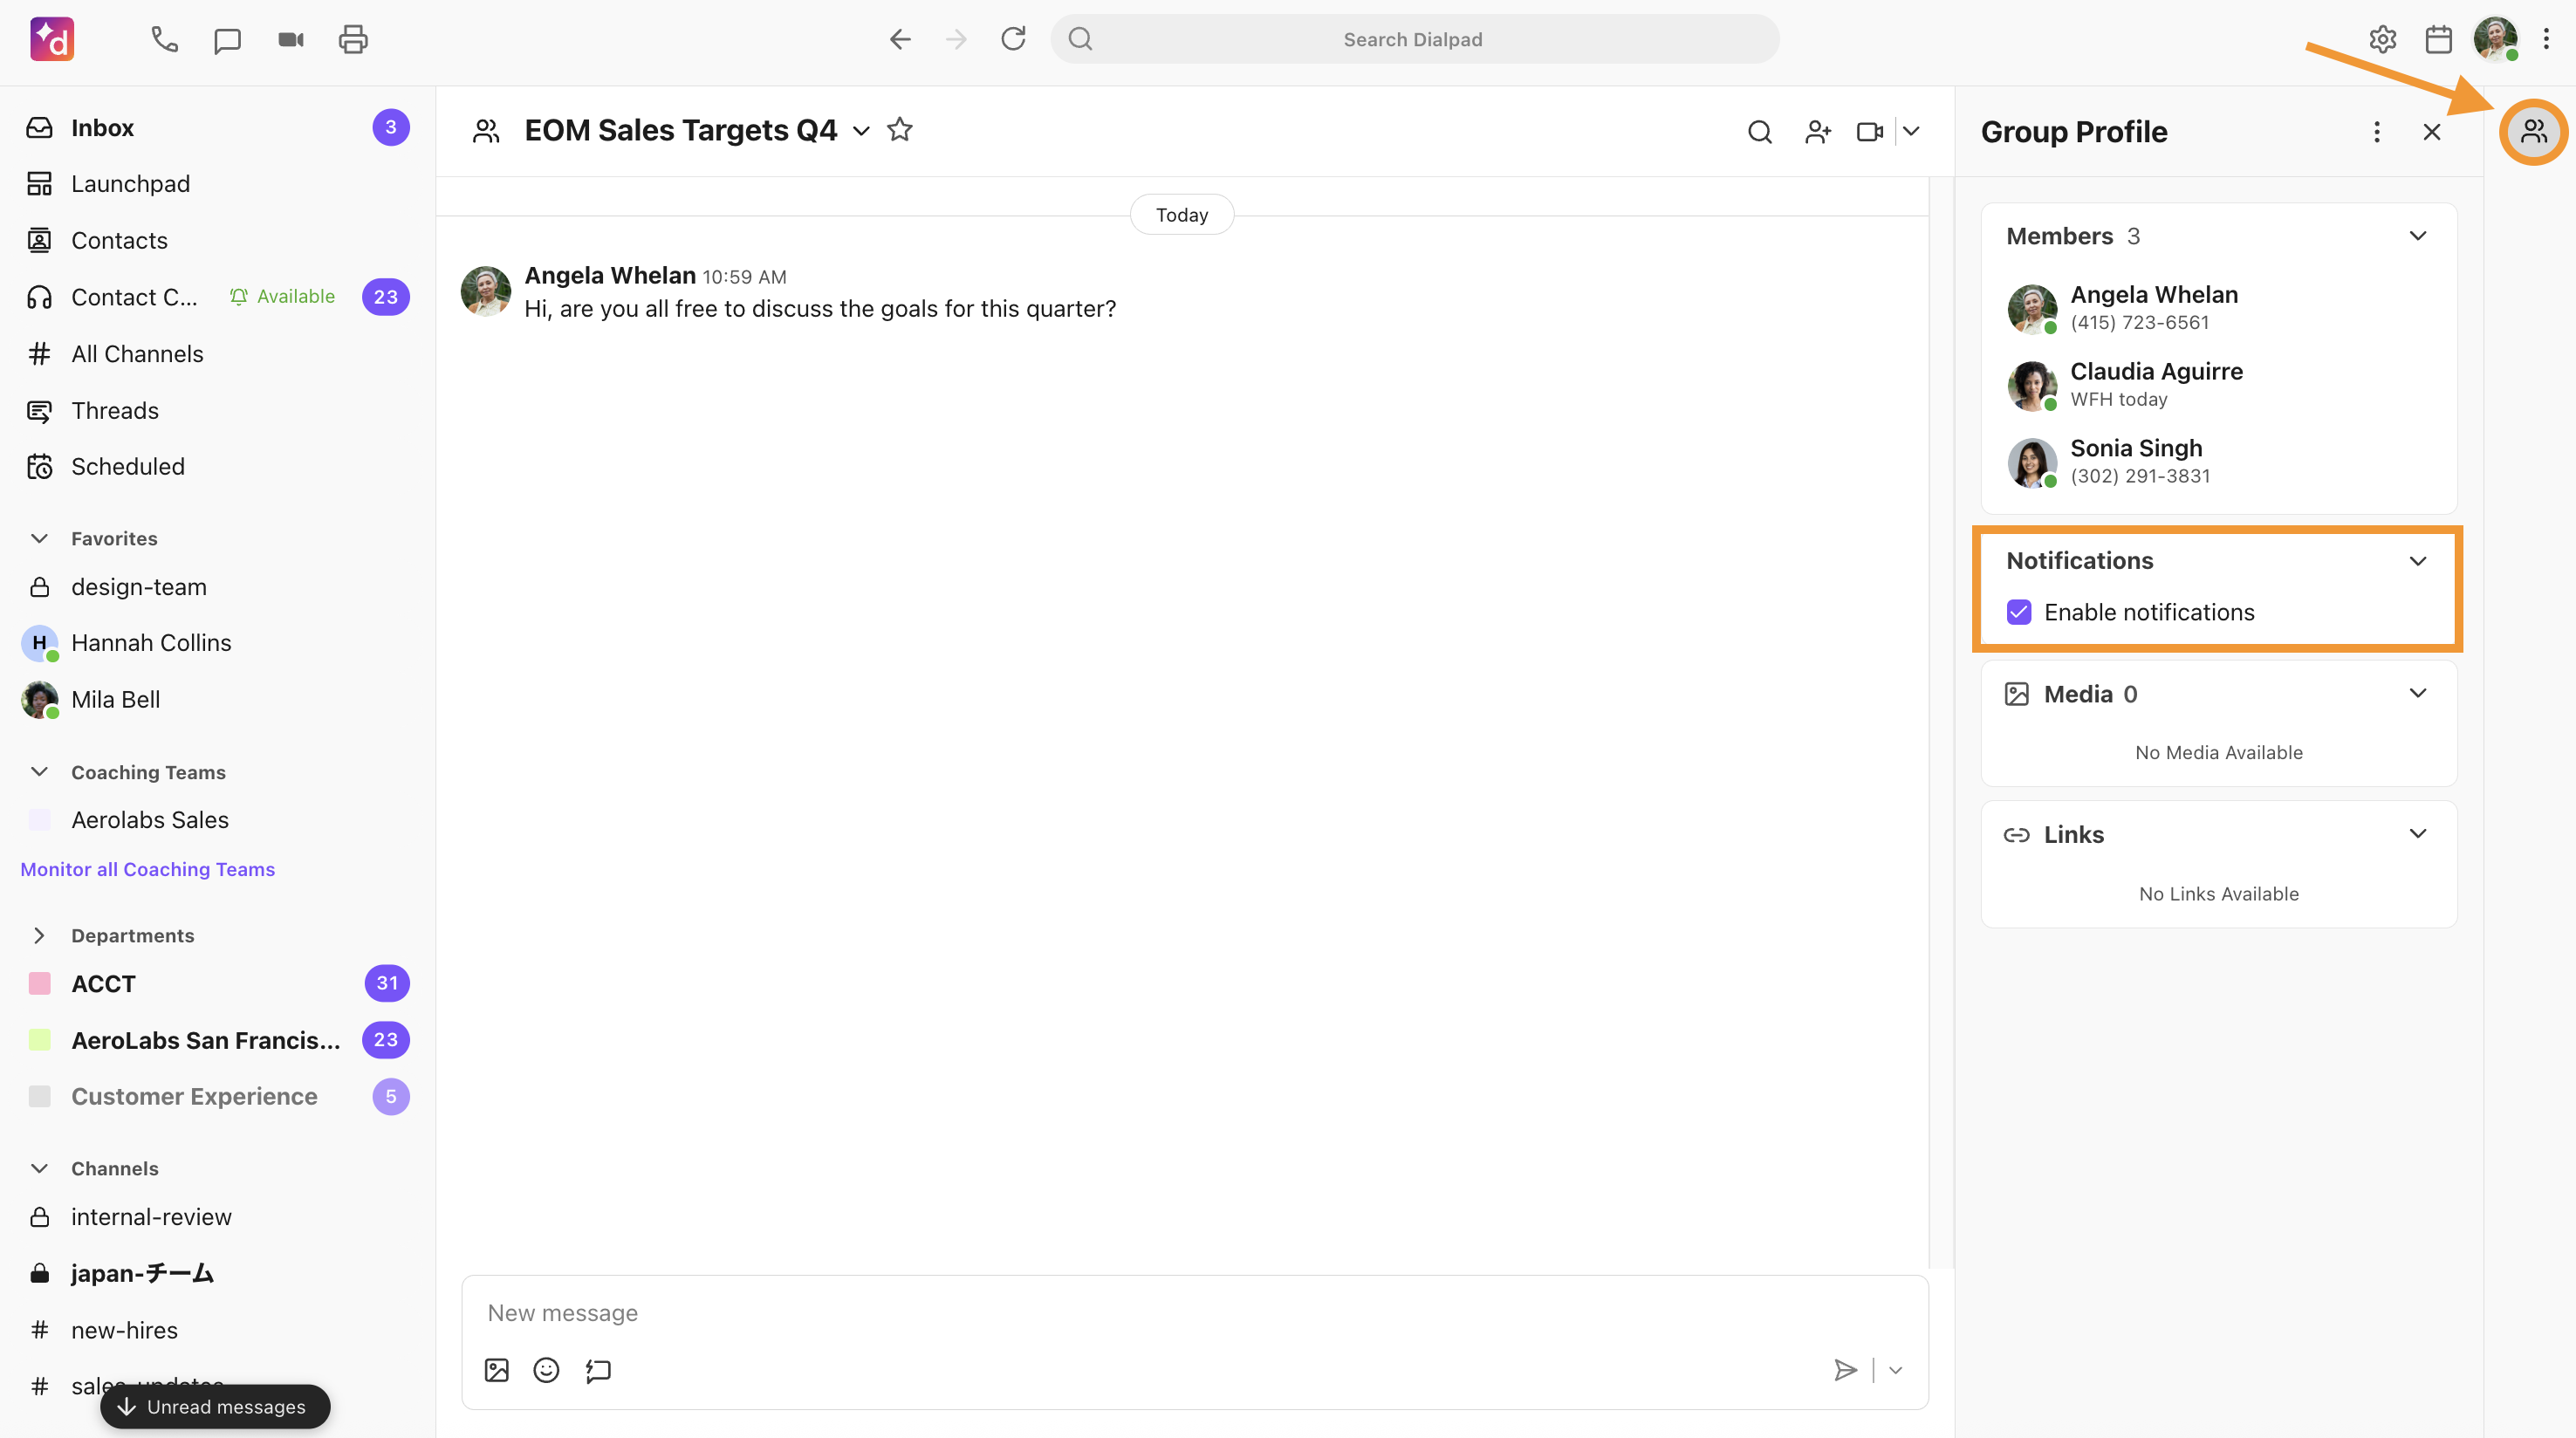
Task: Collapse the Media section
Action: pyautogui.click(x=2417, y=693)
